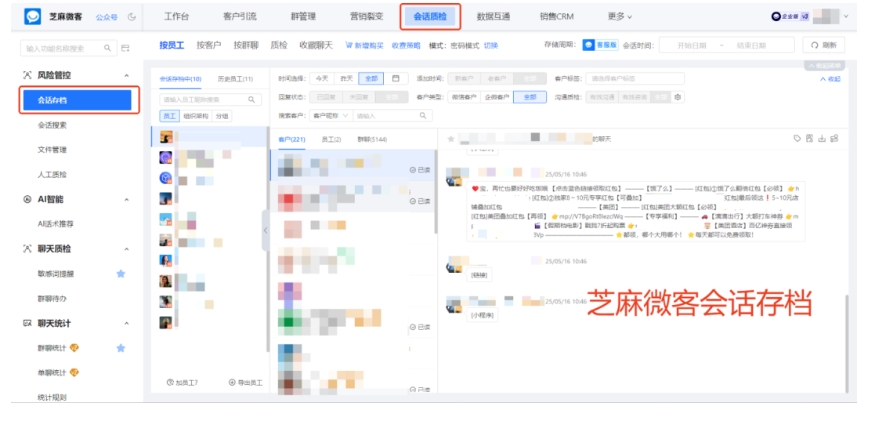Click the magnifier in customer search box

(x=423, y=115)
